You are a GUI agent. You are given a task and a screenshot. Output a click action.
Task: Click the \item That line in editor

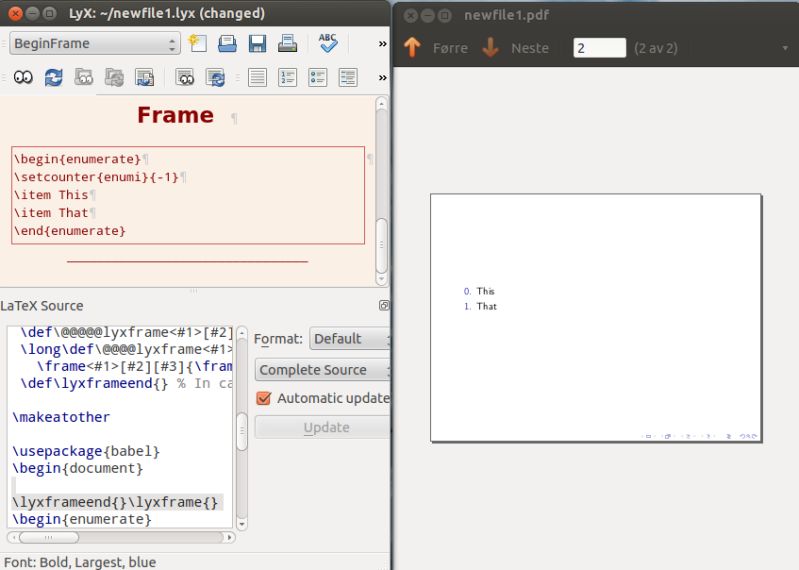click(51, 213)
